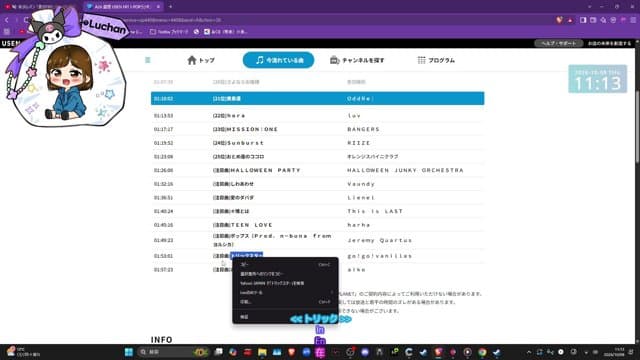Choose コピー in the context menu

point(285,264)
